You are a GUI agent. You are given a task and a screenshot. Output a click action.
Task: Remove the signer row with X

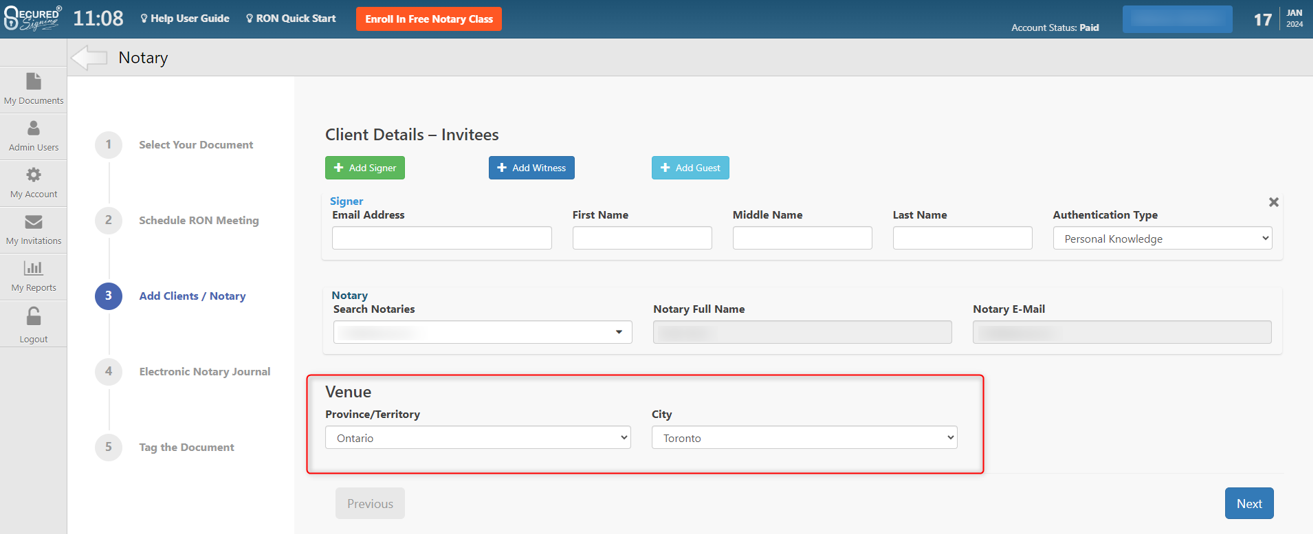(1273, 202)
